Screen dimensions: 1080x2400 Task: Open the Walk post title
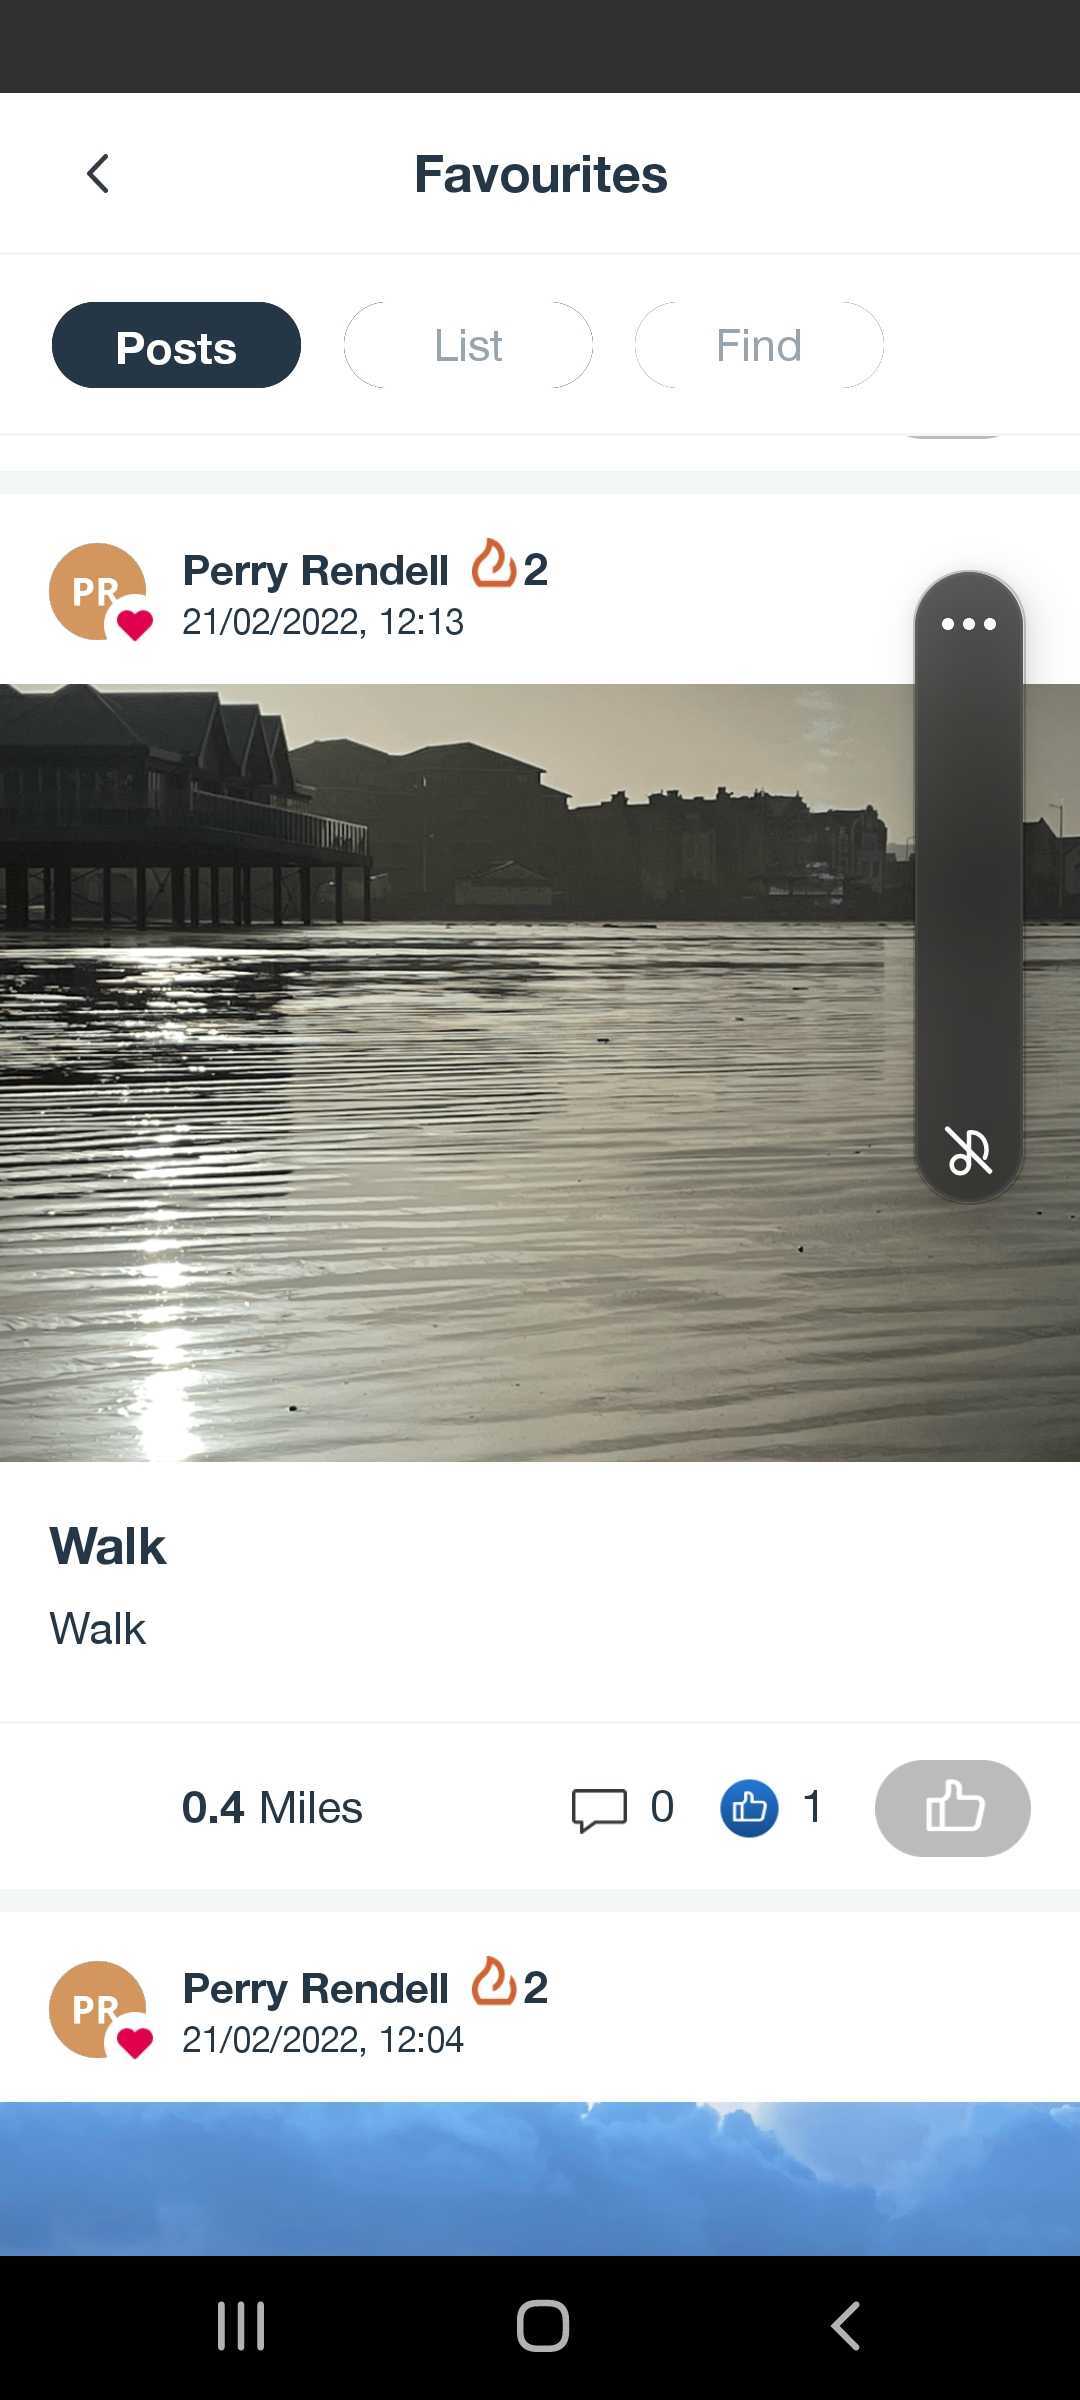pyautogui.click(x=108, y=1546)
